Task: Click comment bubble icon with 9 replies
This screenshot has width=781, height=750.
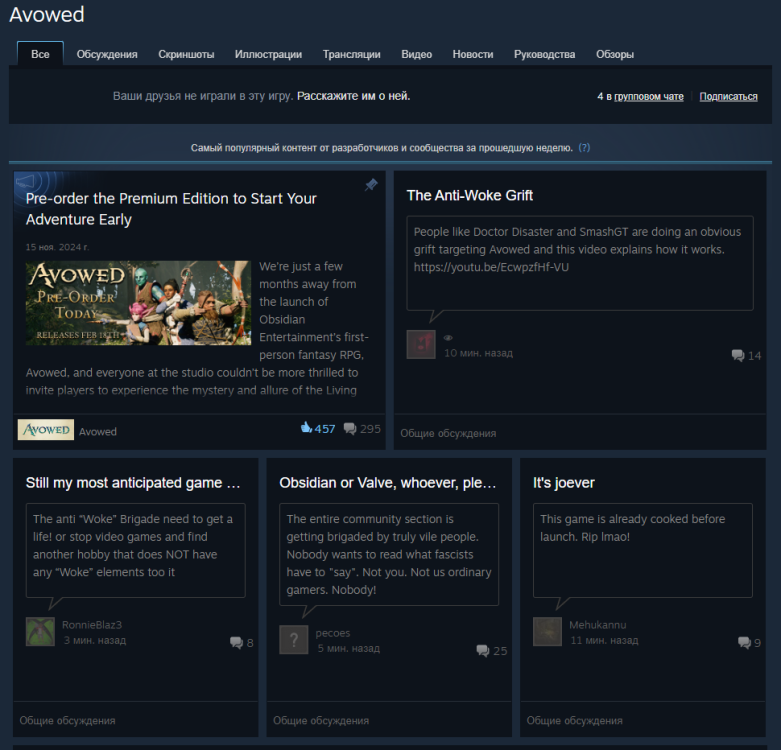Action: [x=744, y=642]
